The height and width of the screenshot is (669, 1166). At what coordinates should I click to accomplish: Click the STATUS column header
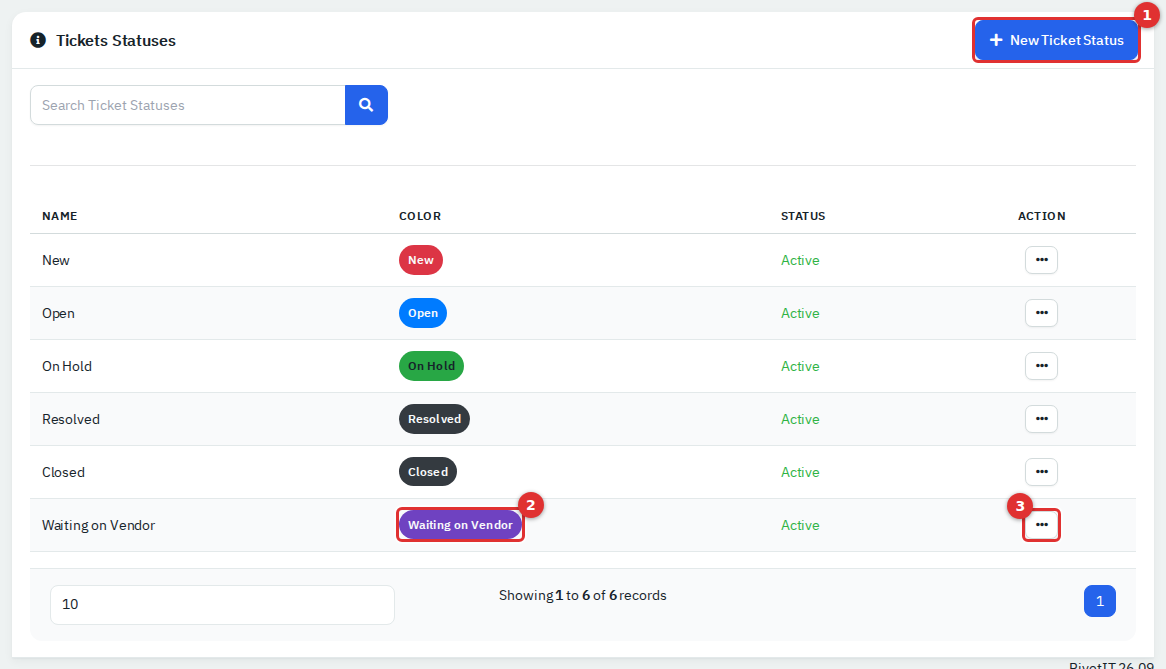coord(803,216)
